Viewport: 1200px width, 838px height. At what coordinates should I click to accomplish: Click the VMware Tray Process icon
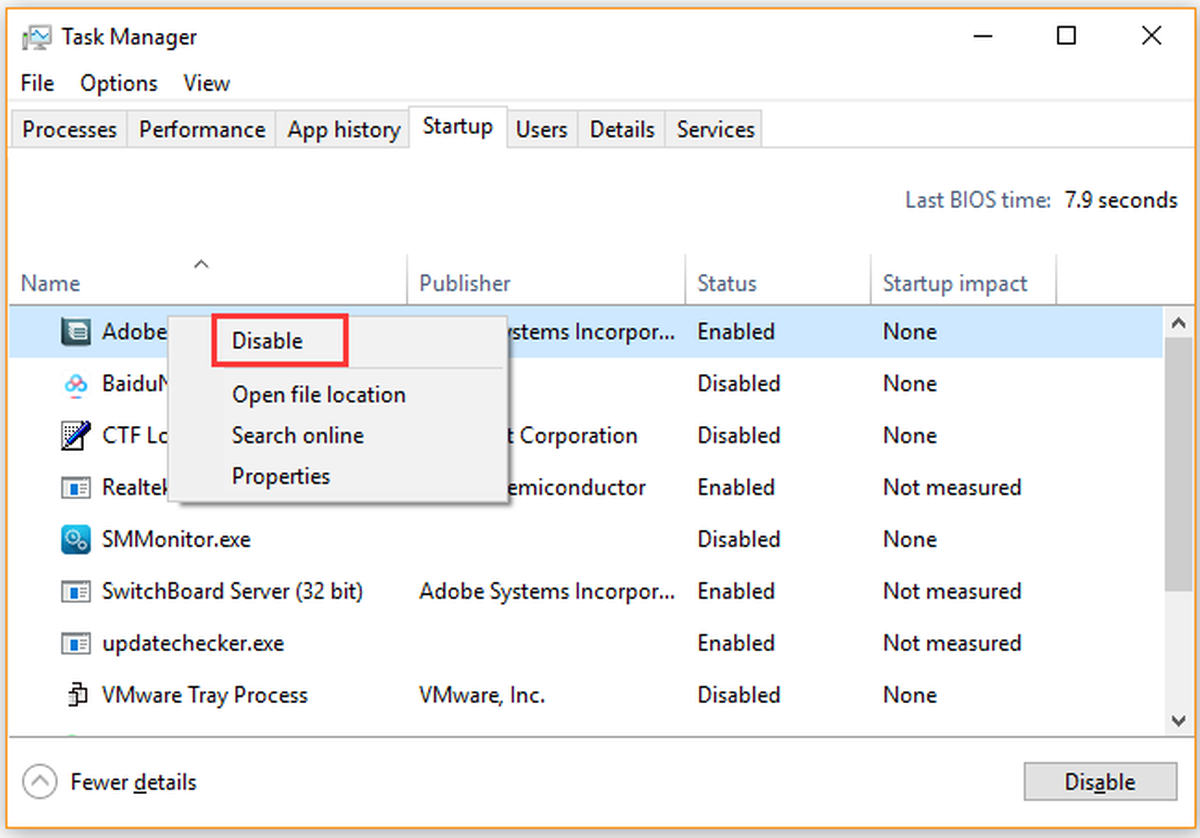76,696
